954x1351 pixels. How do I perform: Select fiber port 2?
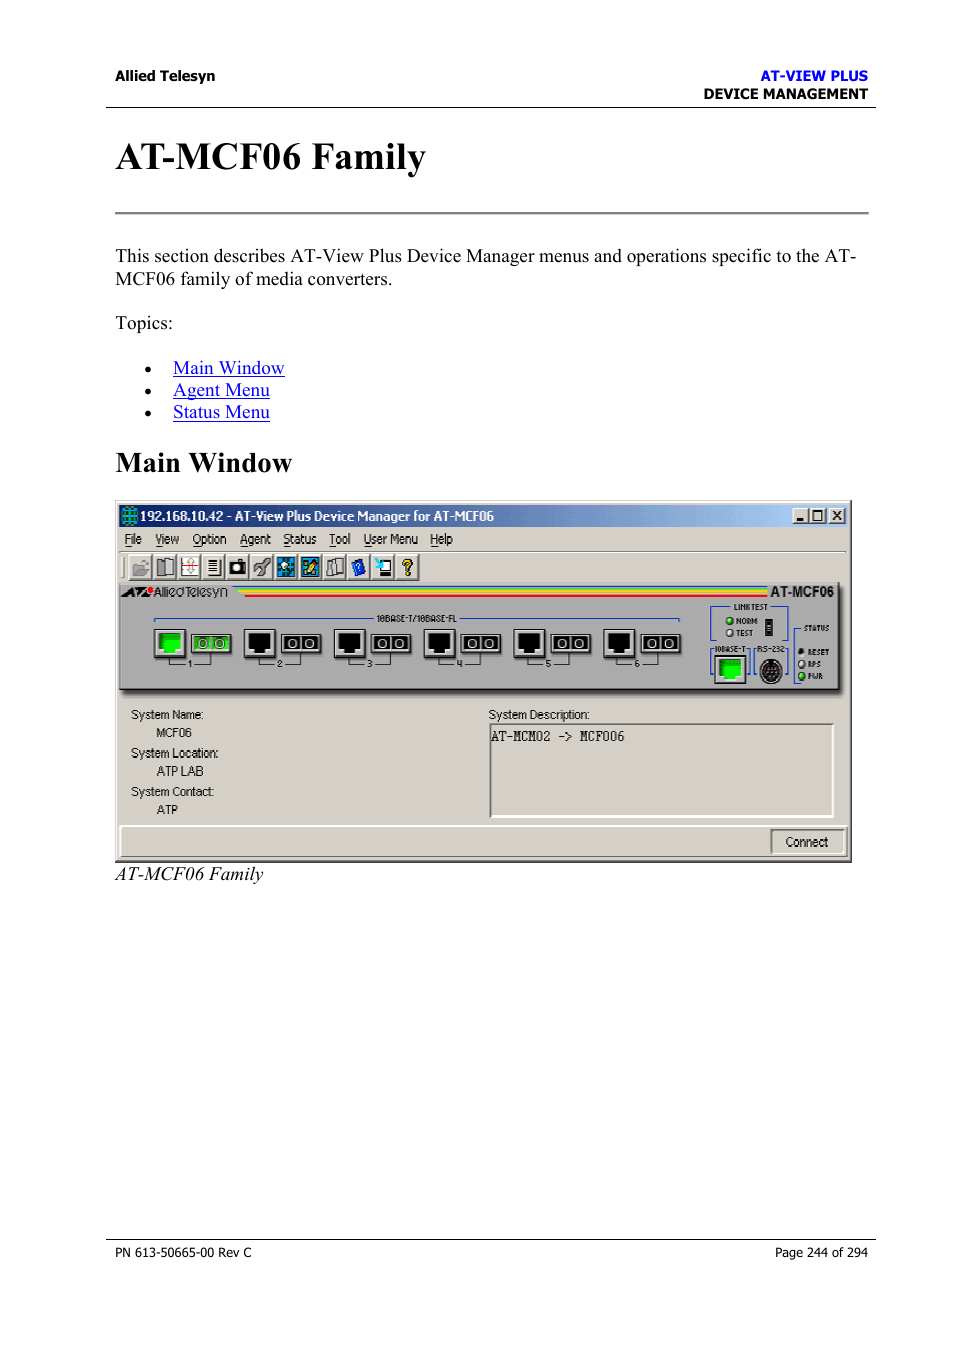[301, 643]
